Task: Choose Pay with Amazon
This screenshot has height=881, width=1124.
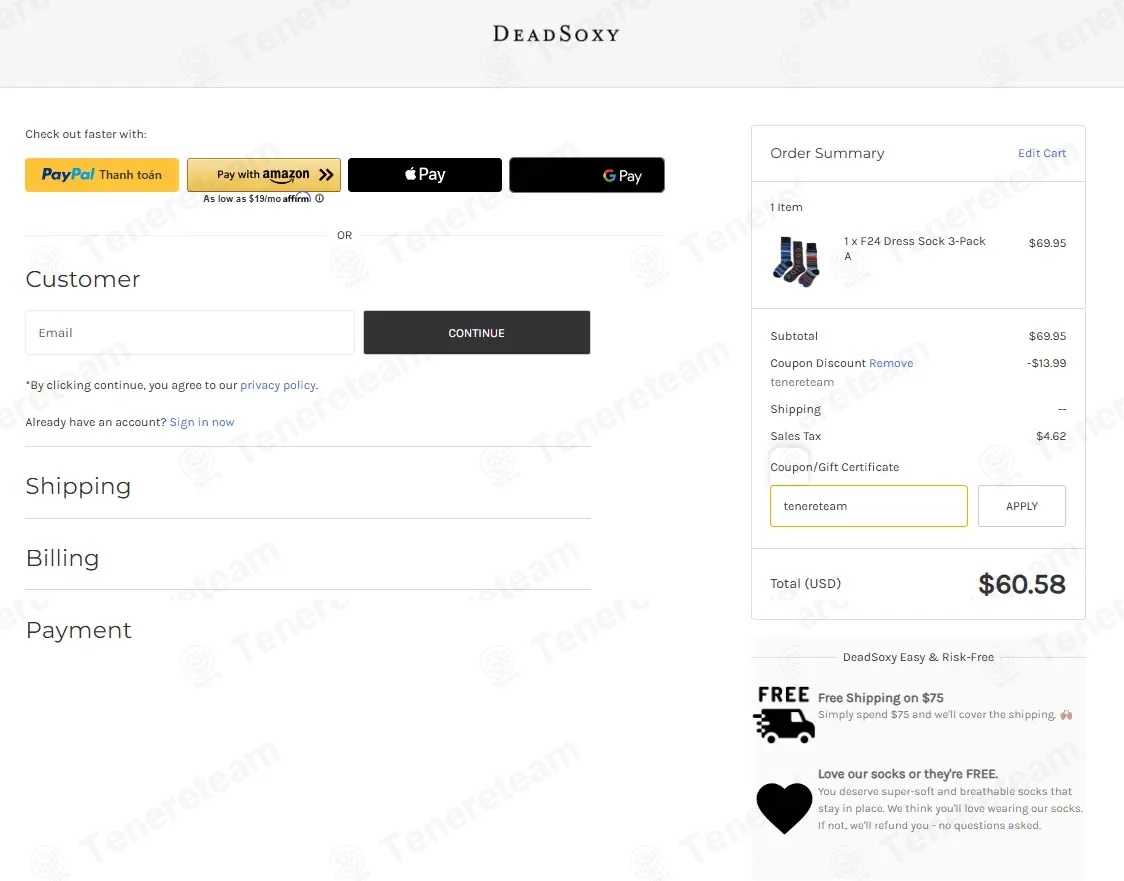Action: 264,175
